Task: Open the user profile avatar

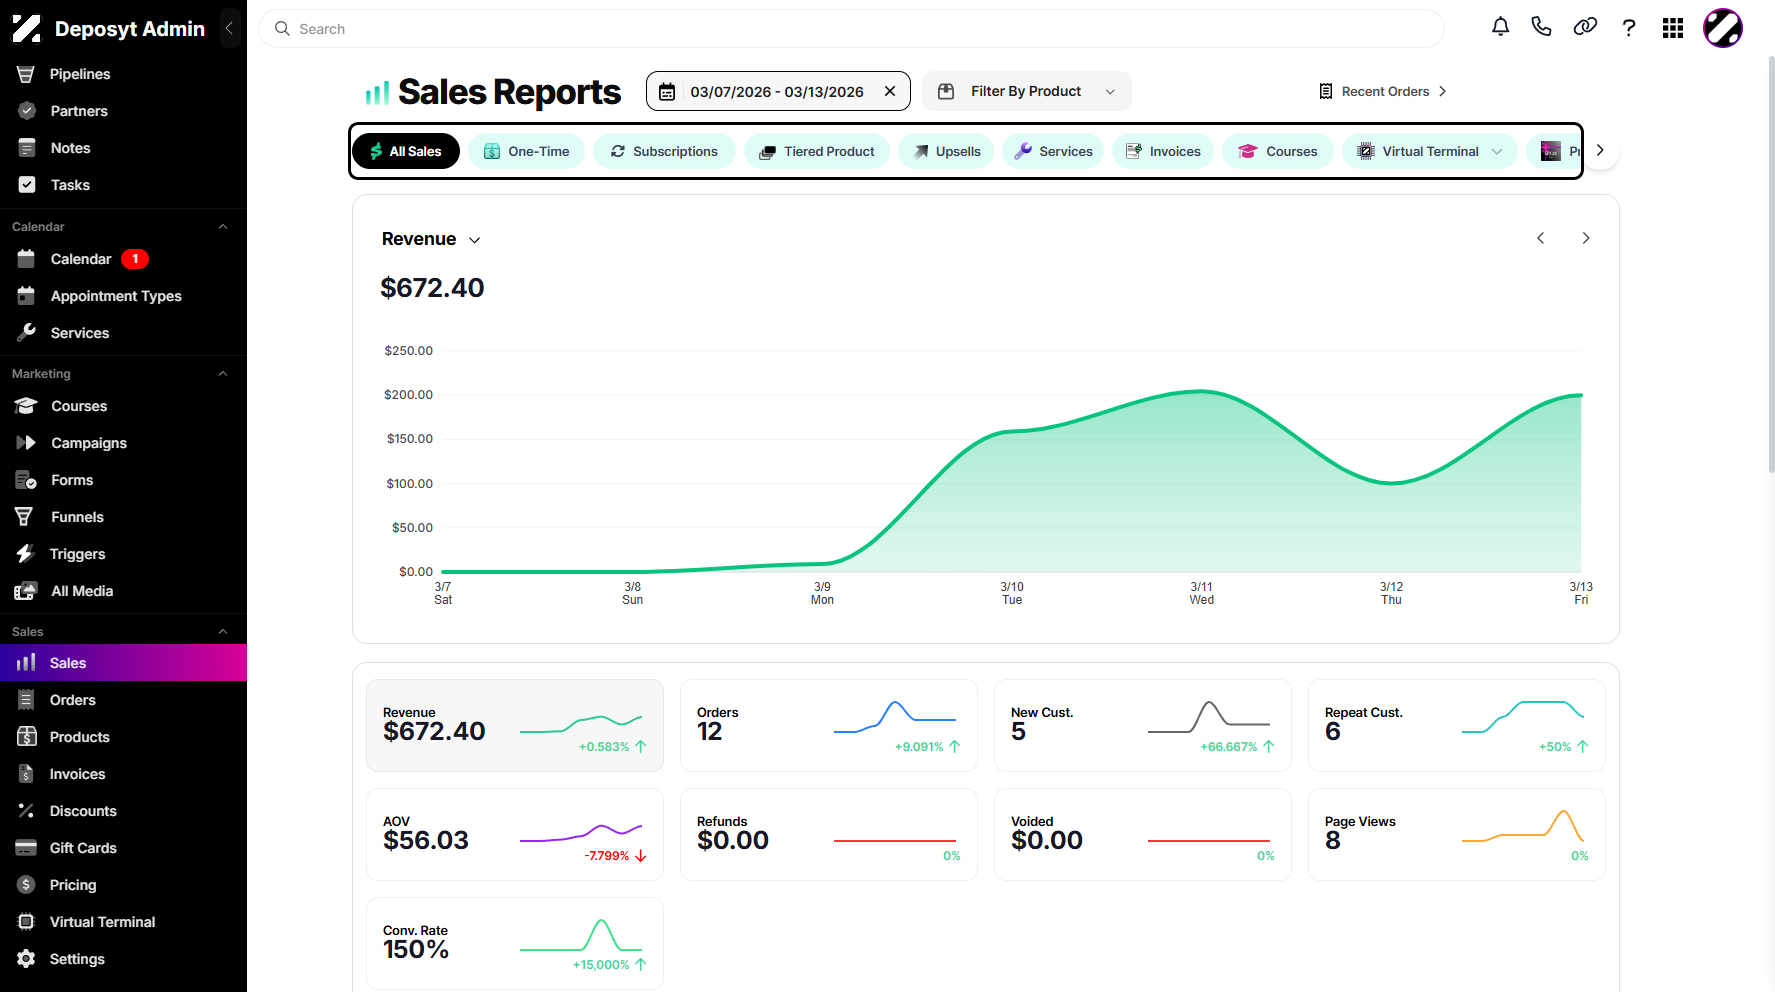Action: 1723,28
